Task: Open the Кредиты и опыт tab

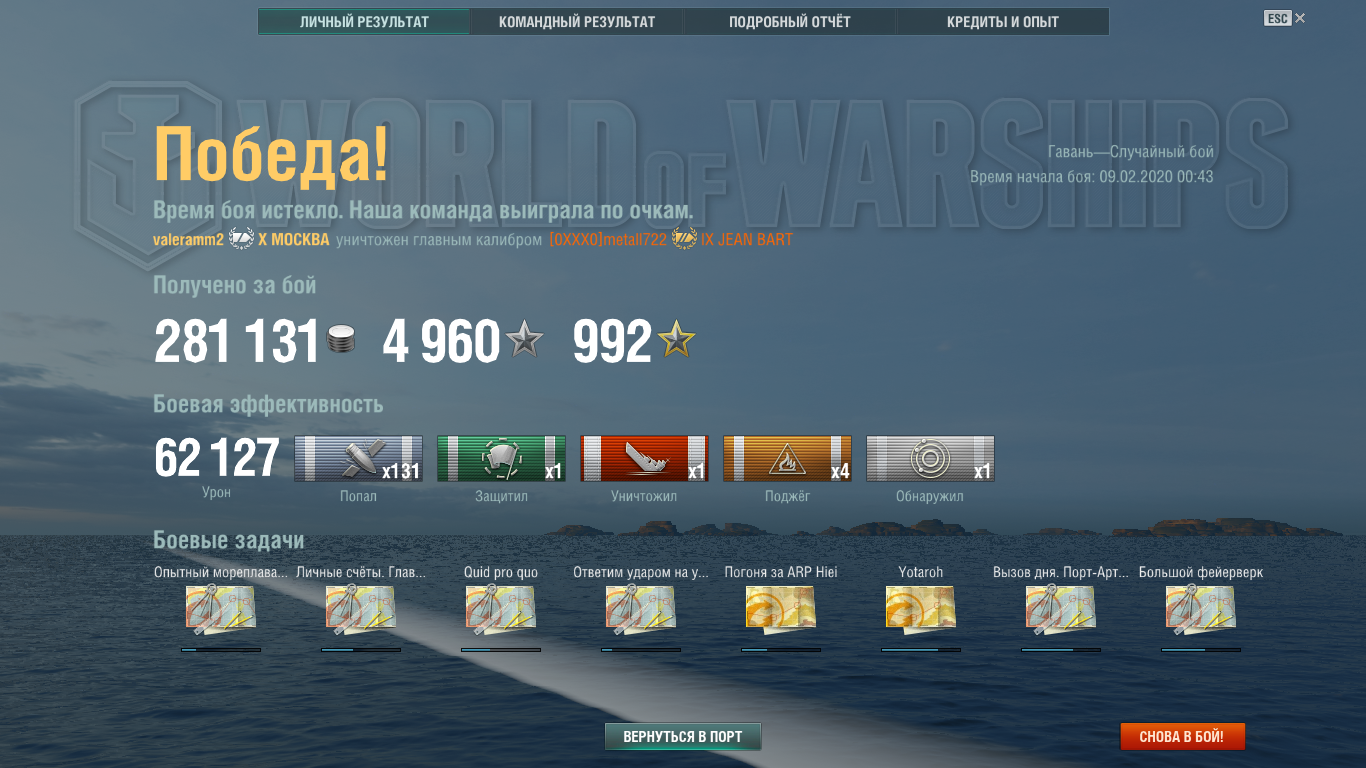Action: [1003, 22]
